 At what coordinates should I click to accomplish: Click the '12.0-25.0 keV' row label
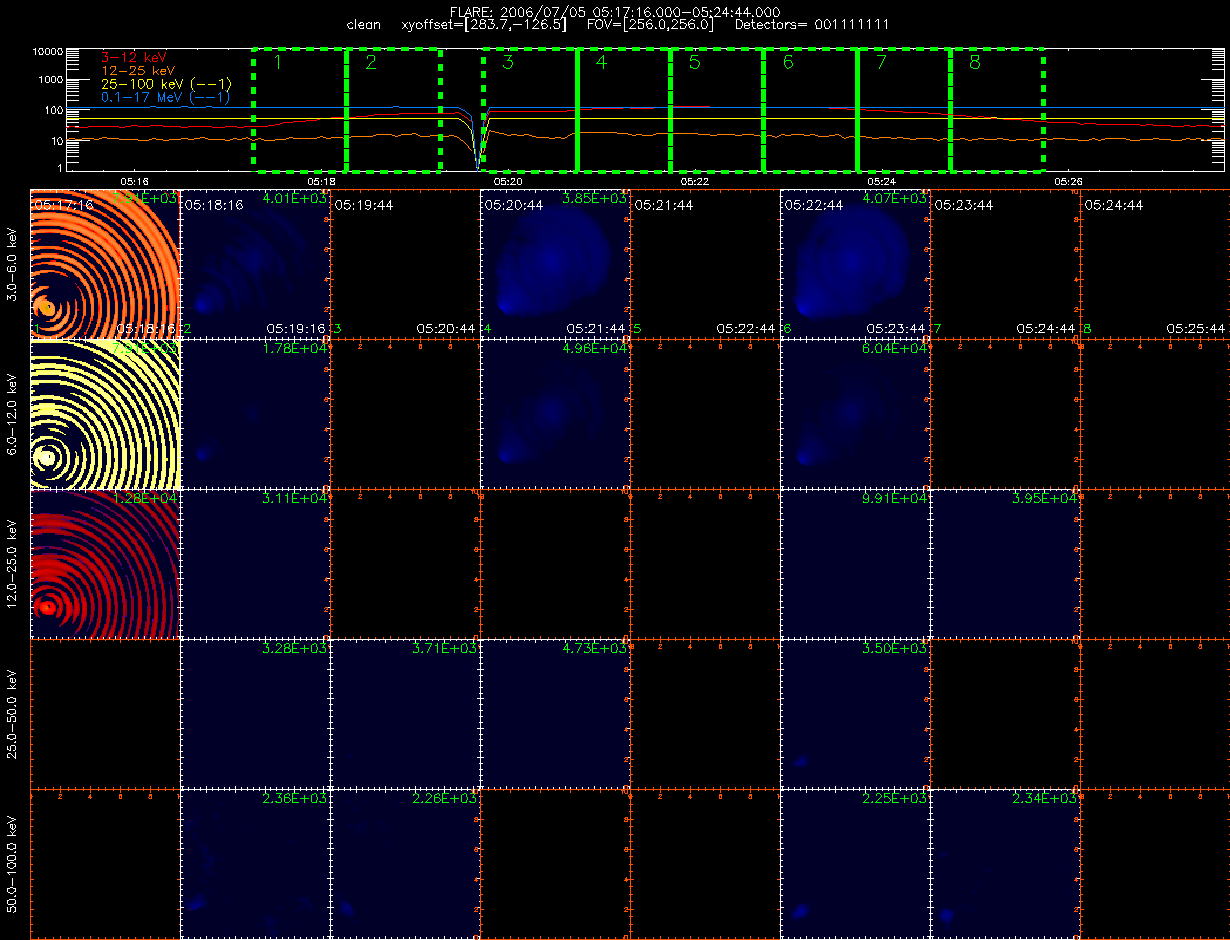click(12, 564)
